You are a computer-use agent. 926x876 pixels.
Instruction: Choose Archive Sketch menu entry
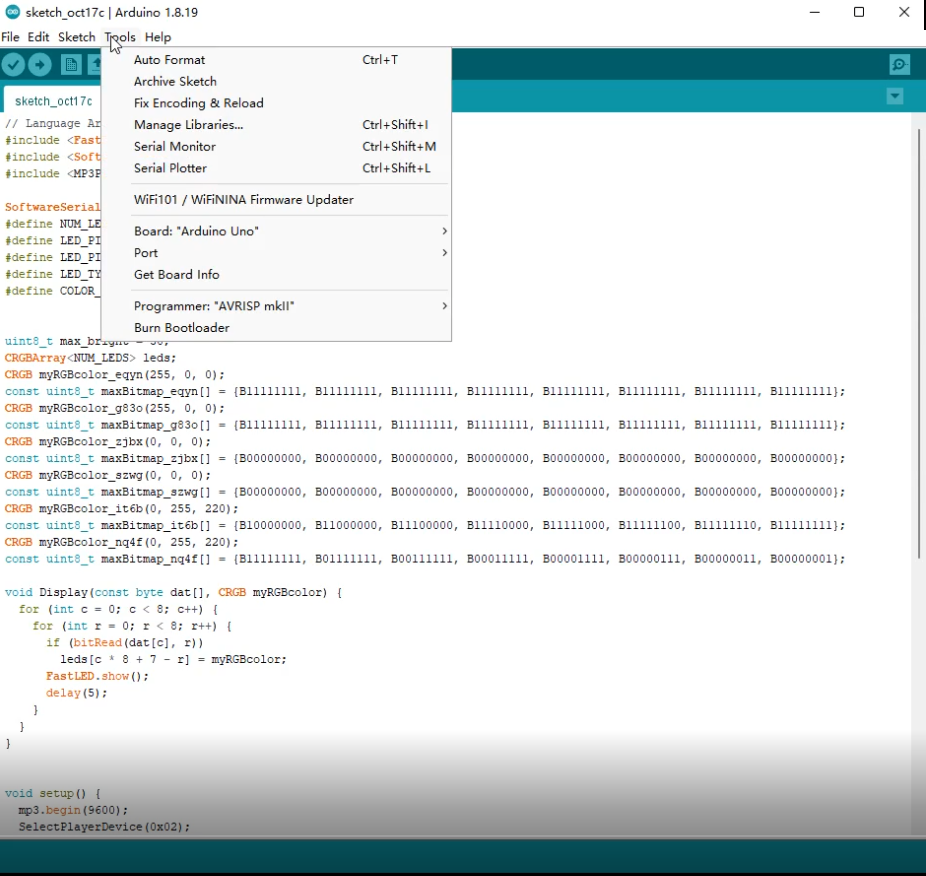pyautogui.click(x=175, y=82)
